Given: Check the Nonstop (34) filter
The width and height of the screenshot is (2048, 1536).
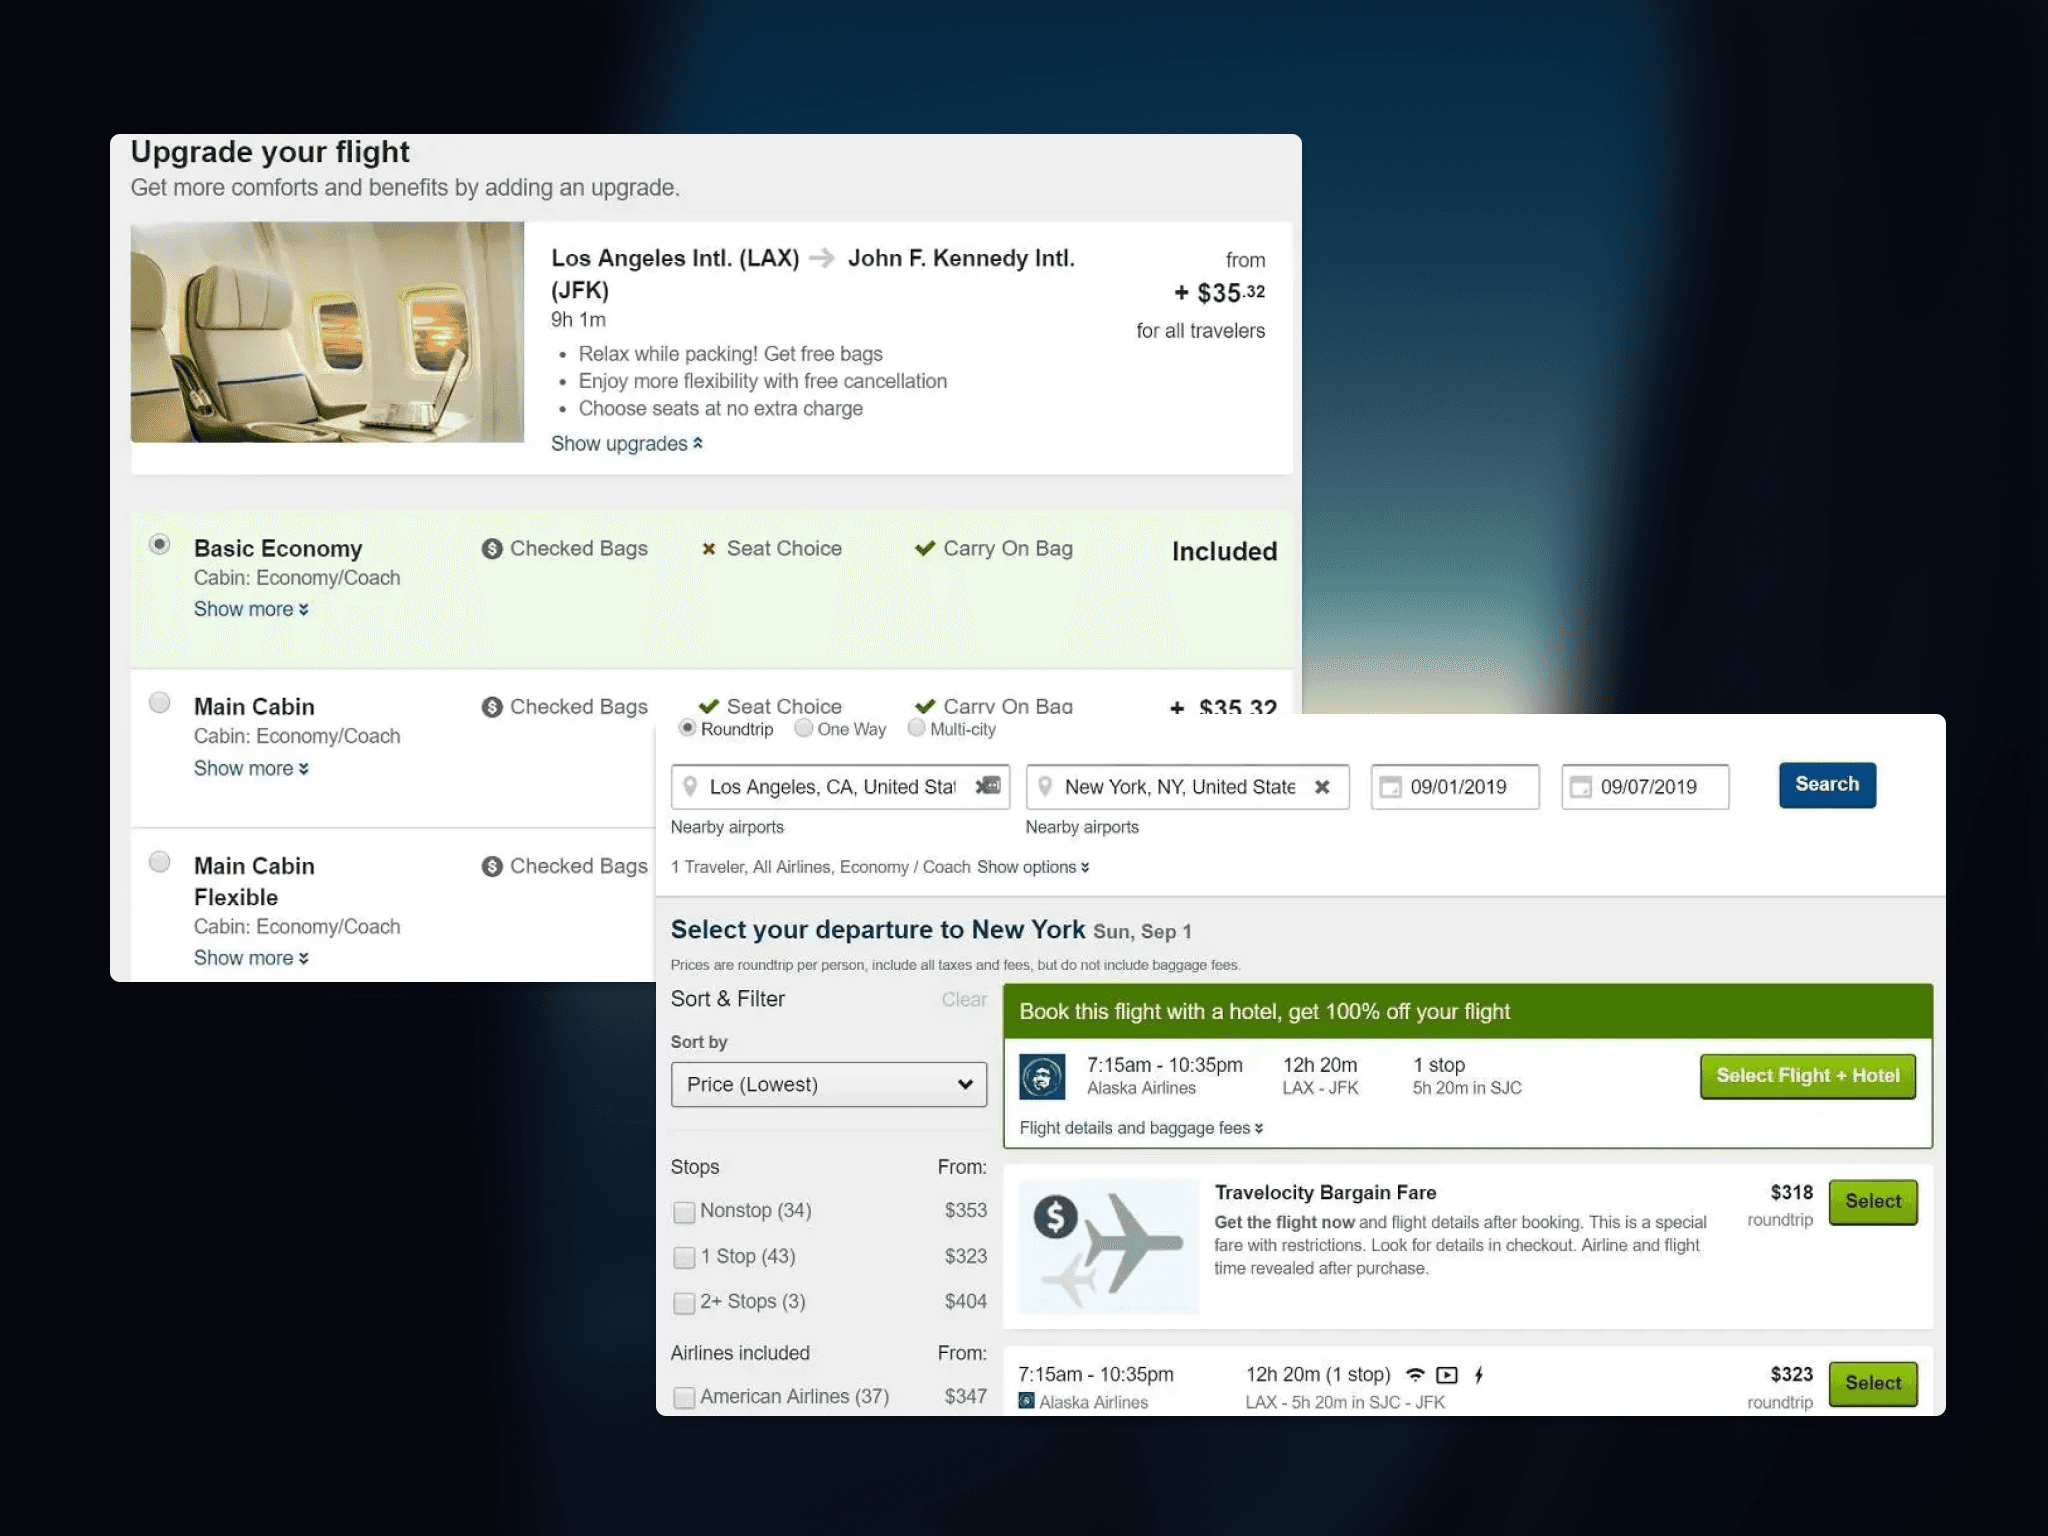Looking at the screenshot, I should click(684, 1212).
